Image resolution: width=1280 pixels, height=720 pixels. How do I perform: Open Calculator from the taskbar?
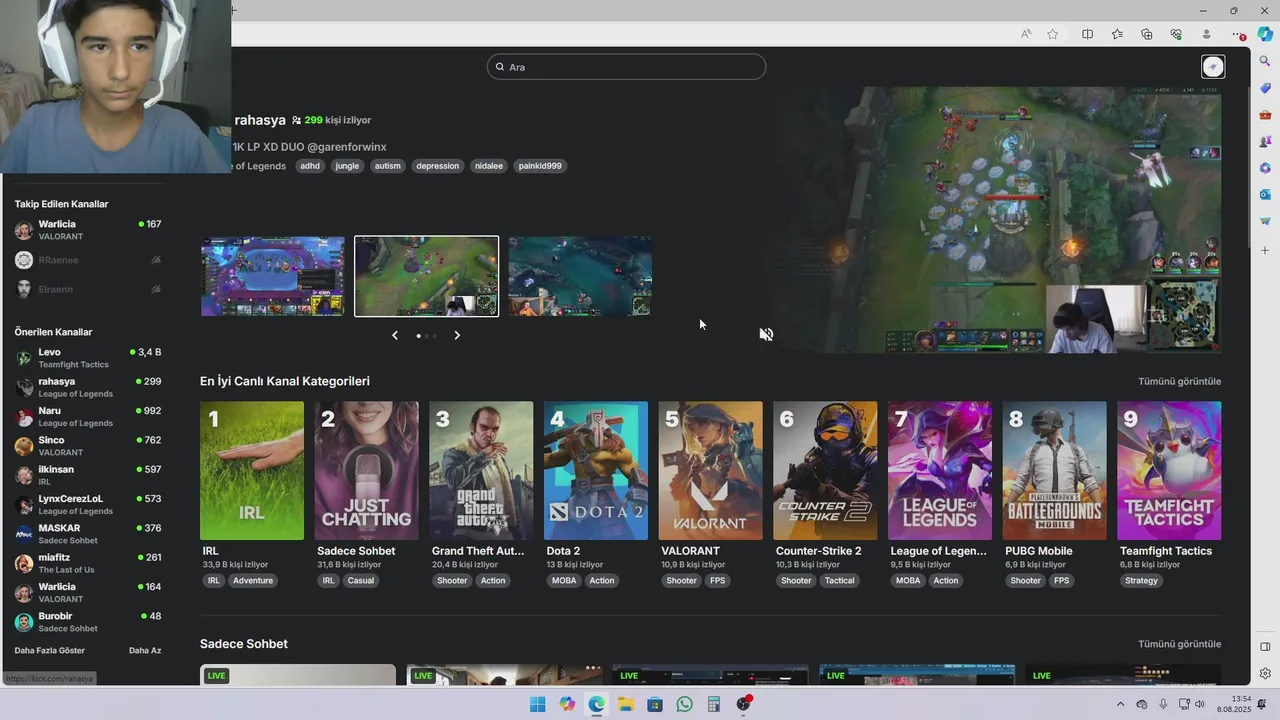[x=714, y=704]
